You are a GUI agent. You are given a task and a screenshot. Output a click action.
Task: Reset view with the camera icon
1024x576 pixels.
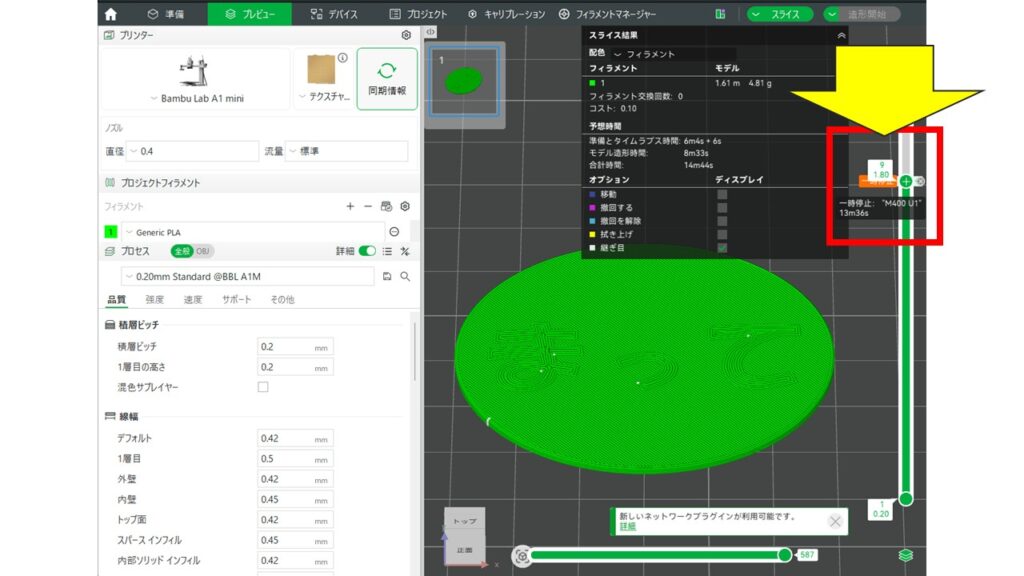pyautogui.click(x=522, y=556)
